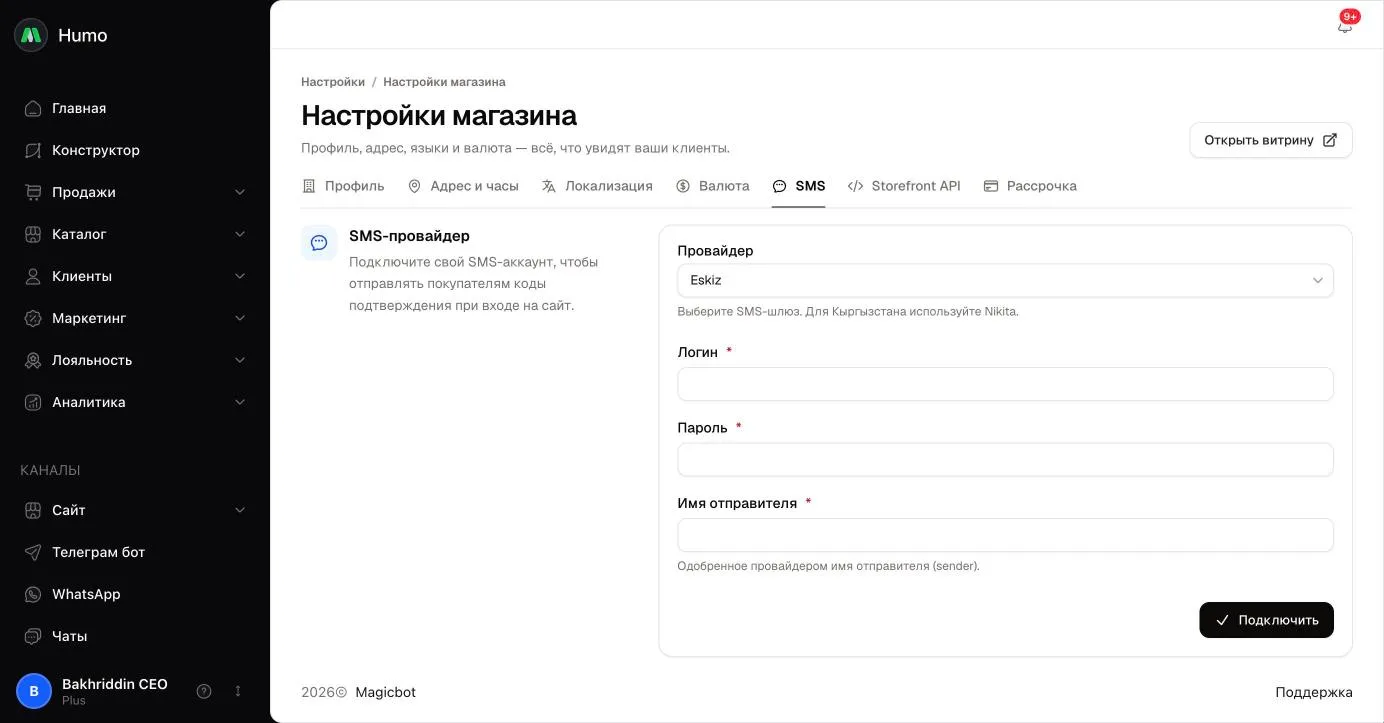Click the Humo logo icon
The image size is (1384, 723).
click(31, 35)
